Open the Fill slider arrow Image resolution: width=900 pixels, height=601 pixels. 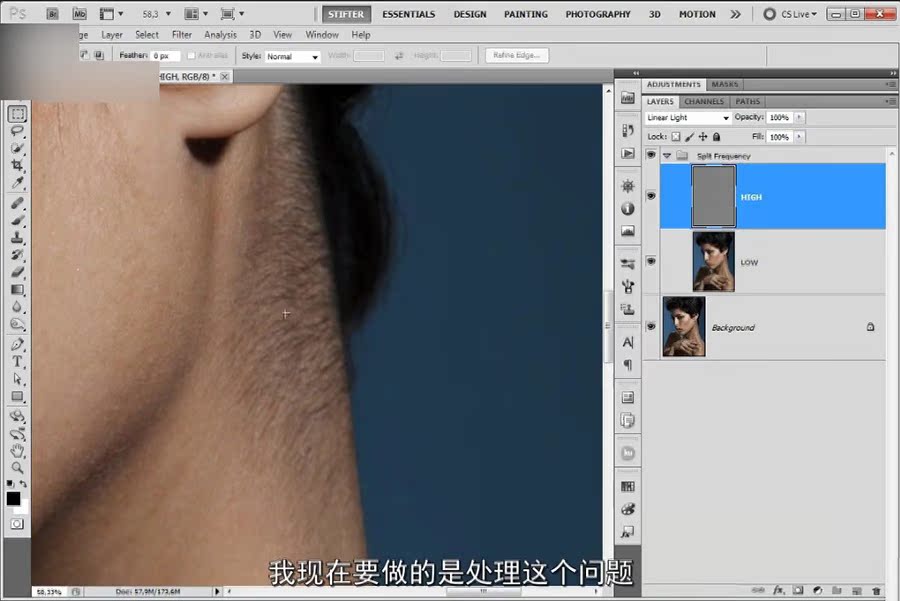tap(799, 137)
